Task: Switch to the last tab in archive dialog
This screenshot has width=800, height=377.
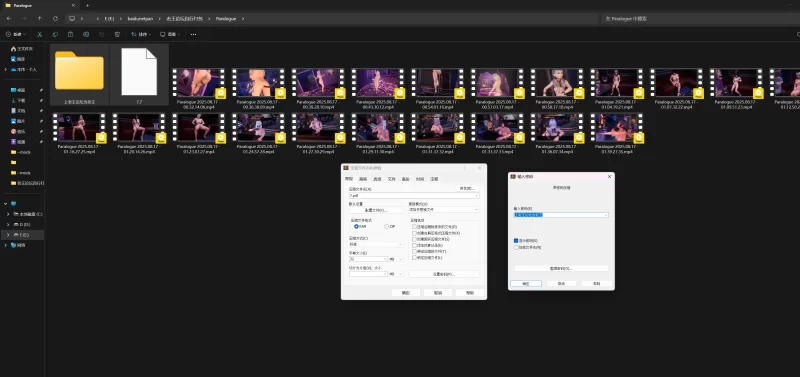Action: pos(434,180)
